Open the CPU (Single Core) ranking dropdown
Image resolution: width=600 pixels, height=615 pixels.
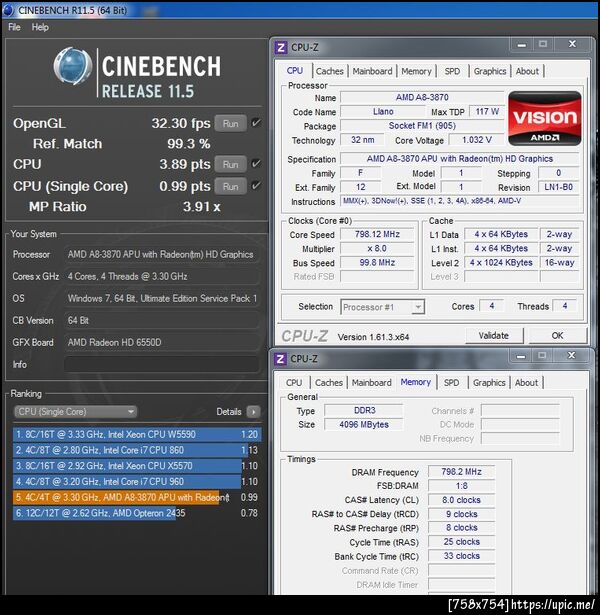(x=75, y=412)
